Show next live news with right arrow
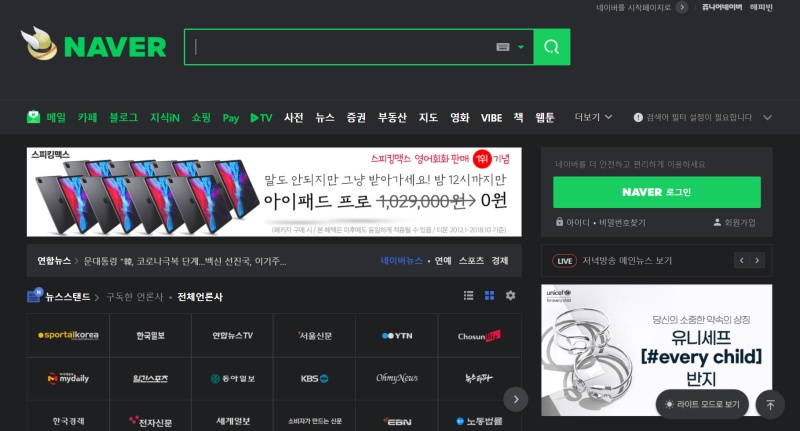The image size is (800, 431). coord(757,261)
